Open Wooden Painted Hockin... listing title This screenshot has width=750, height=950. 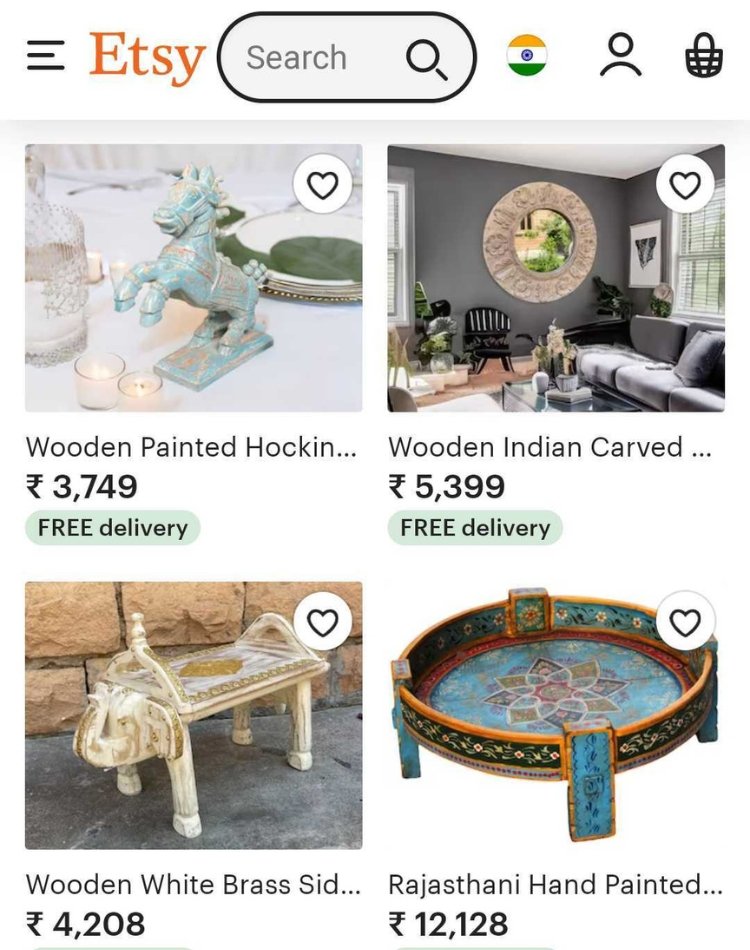tap(191, 447)
